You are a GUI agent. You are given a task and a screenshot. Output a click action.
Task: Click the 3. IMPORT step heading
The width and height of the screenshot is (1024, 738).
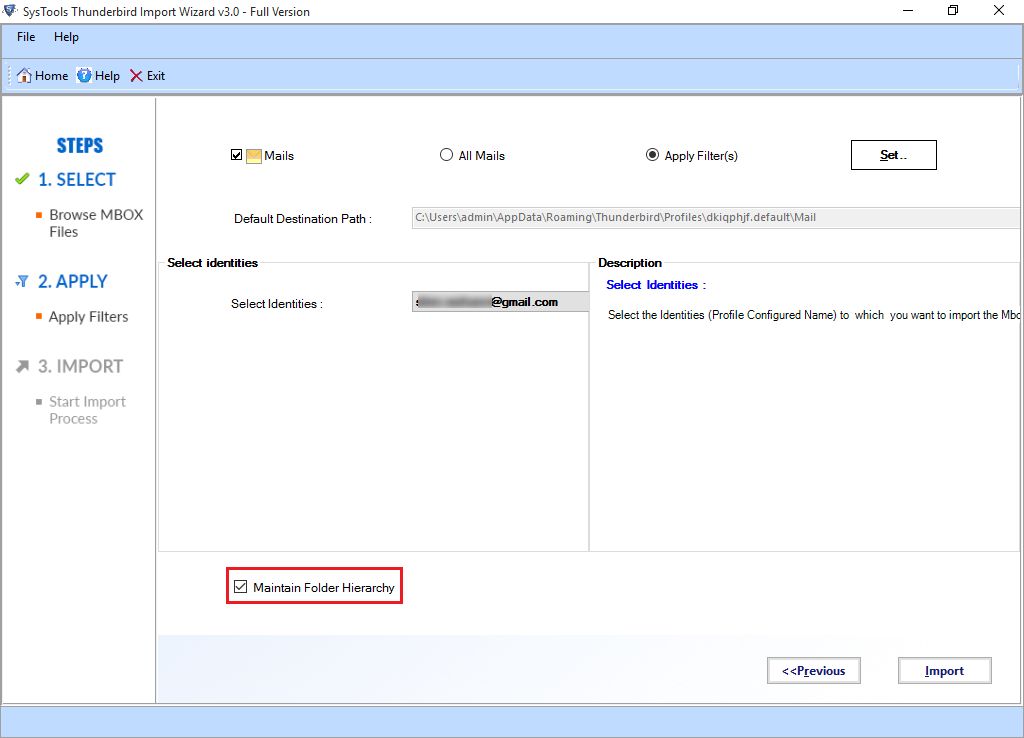[80, 366]
